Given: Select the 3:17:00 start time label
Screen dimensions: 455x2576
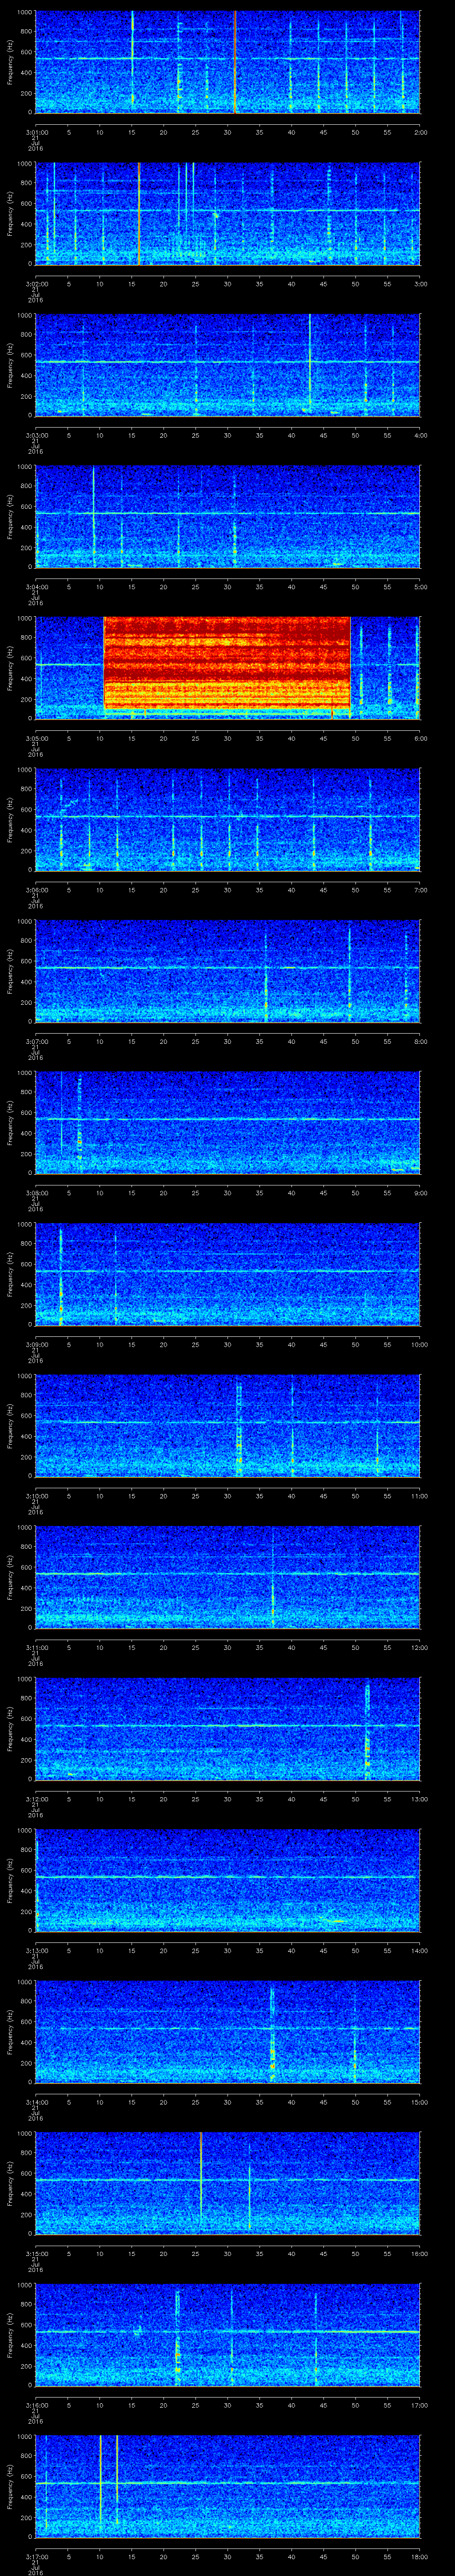Looking at the screenshot, I should [x=36, y=2558].
